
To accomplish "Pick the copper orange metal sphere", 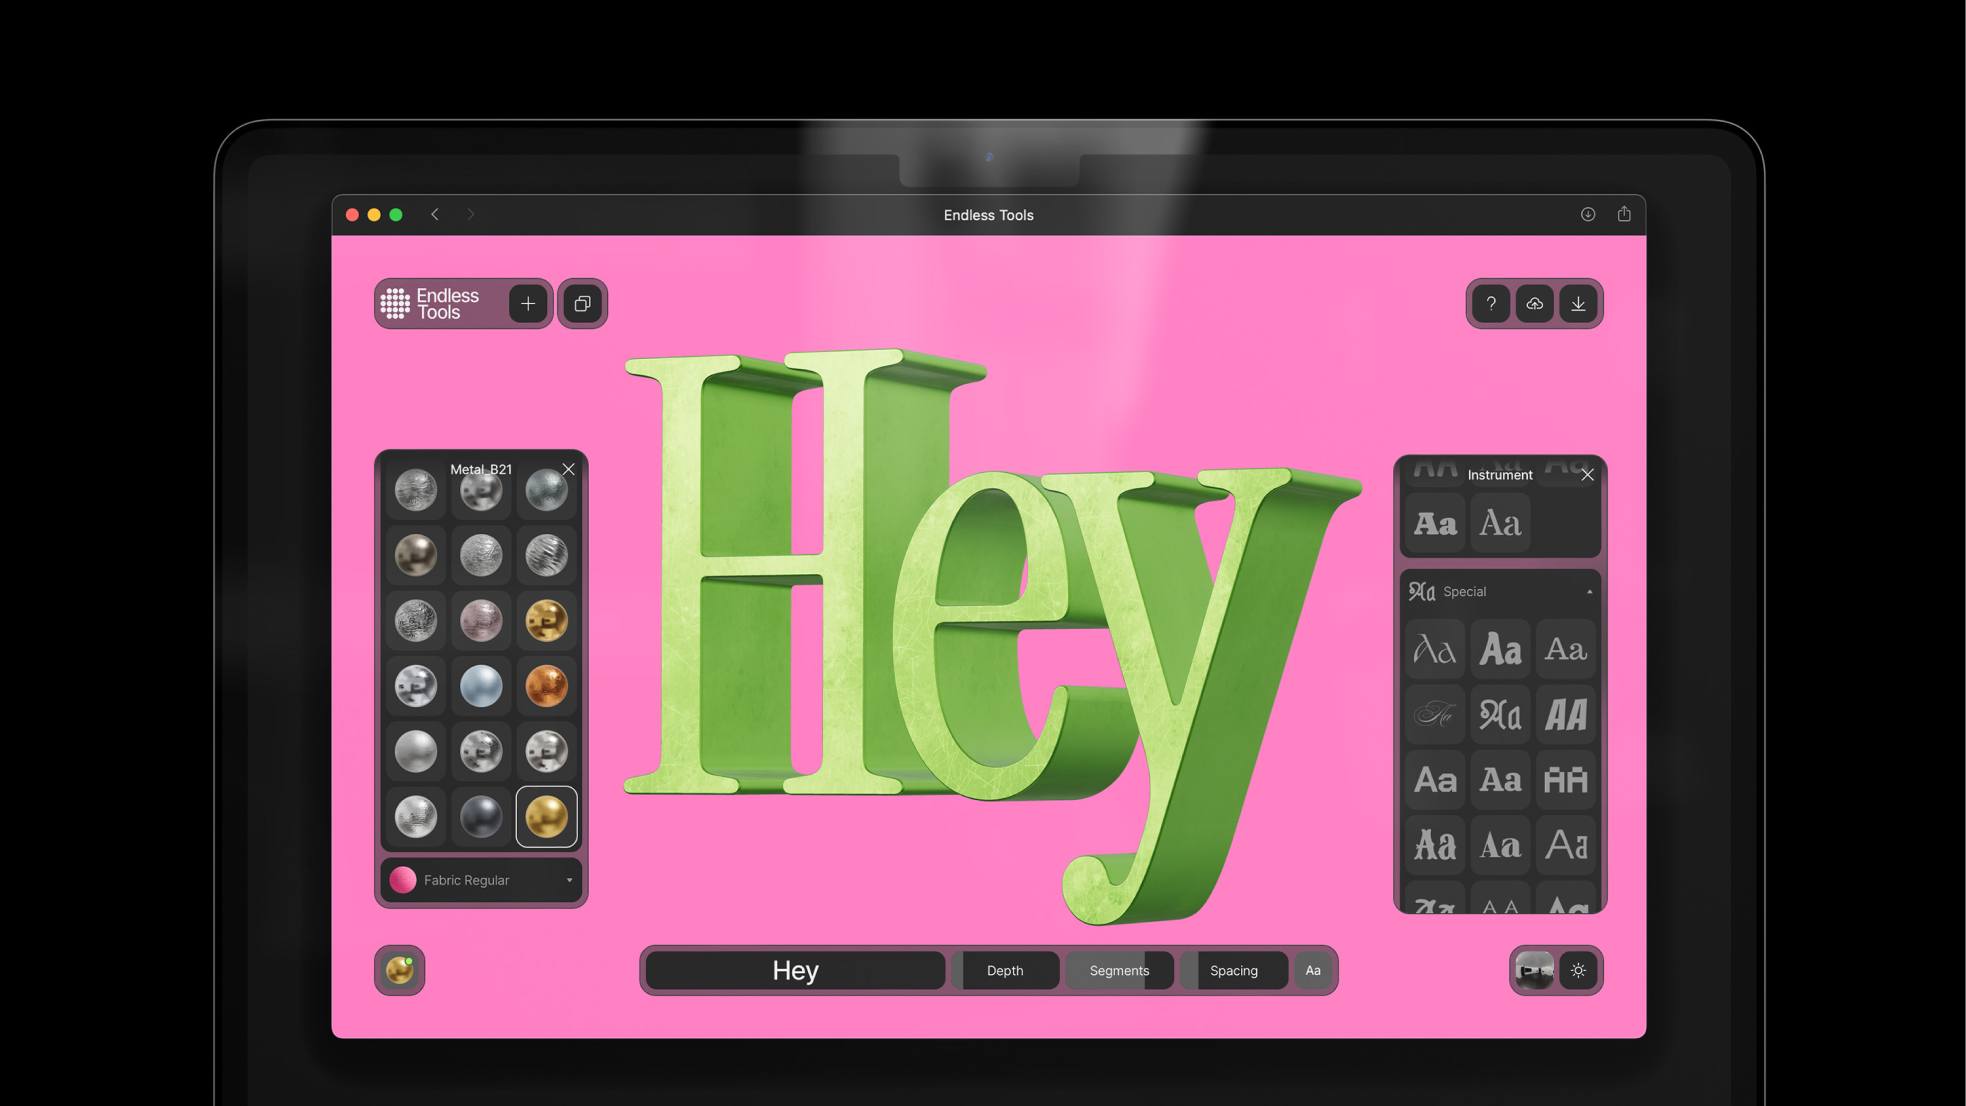I will click(546, 686).
